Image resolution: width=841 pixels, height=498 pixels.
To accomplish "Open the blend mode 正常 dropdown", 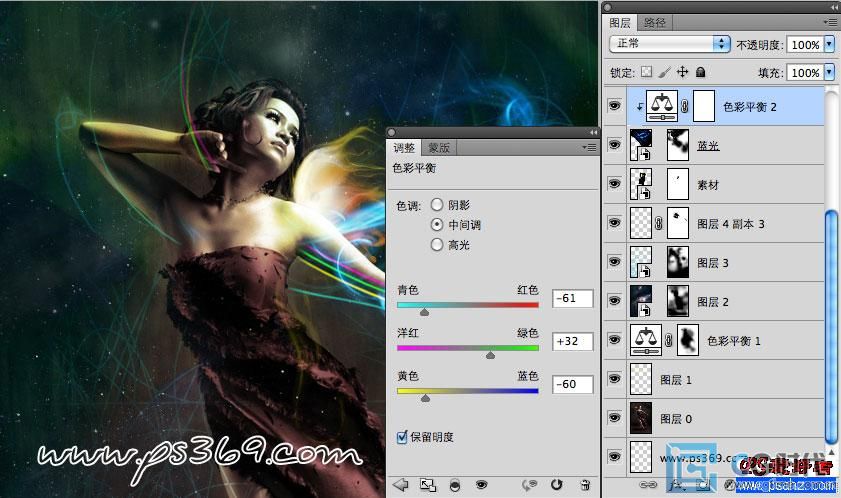I will click(670, 43).
